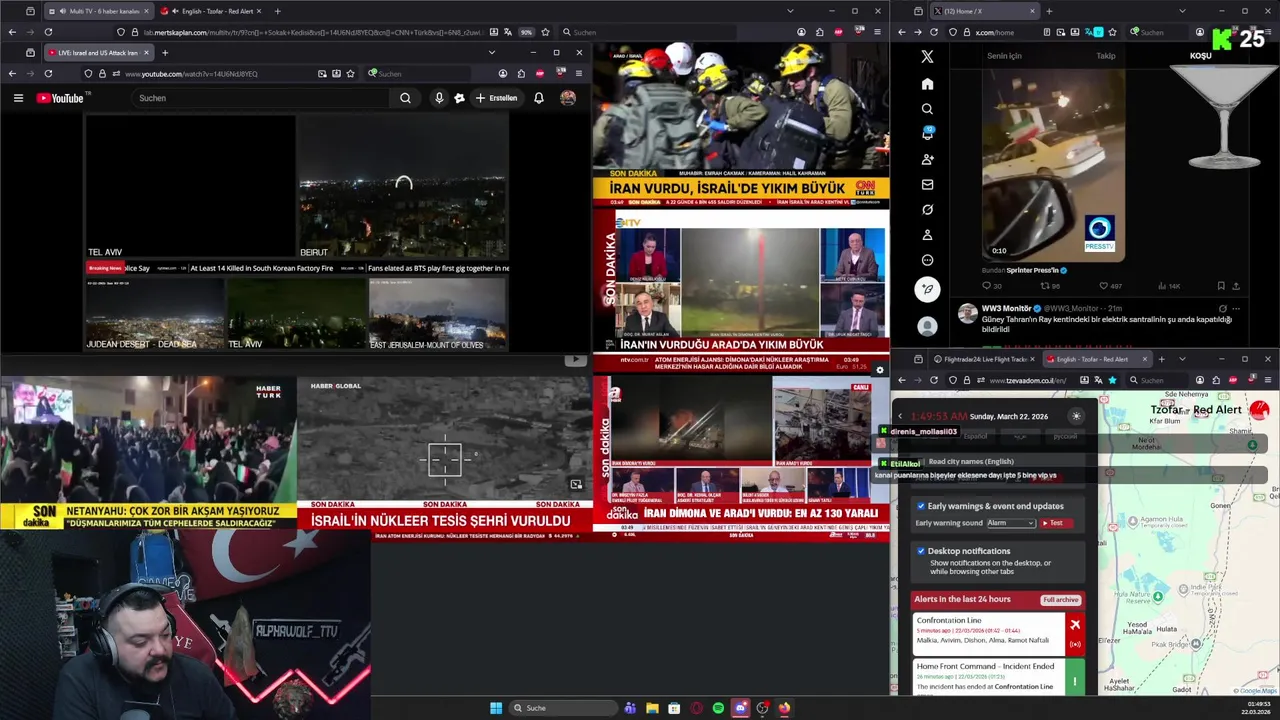Reload the tzevaadom.co.il page
The image size is (1280, 720).
(934, 380)
